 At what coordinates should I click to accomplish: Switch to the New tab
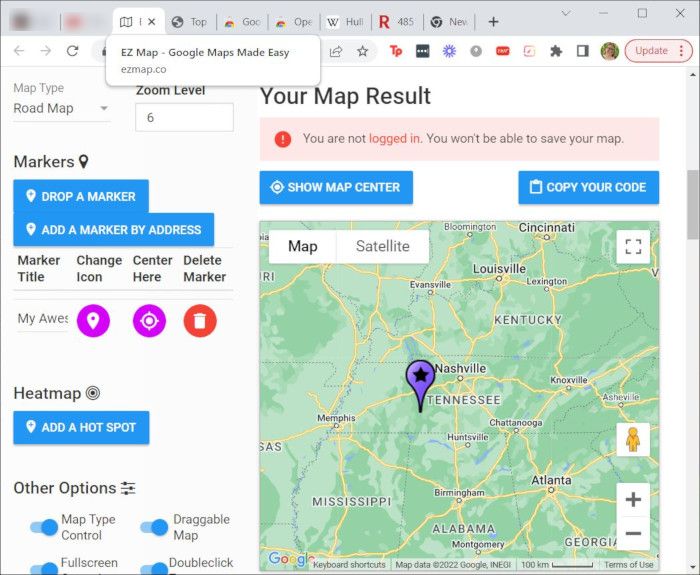point(449,21)
